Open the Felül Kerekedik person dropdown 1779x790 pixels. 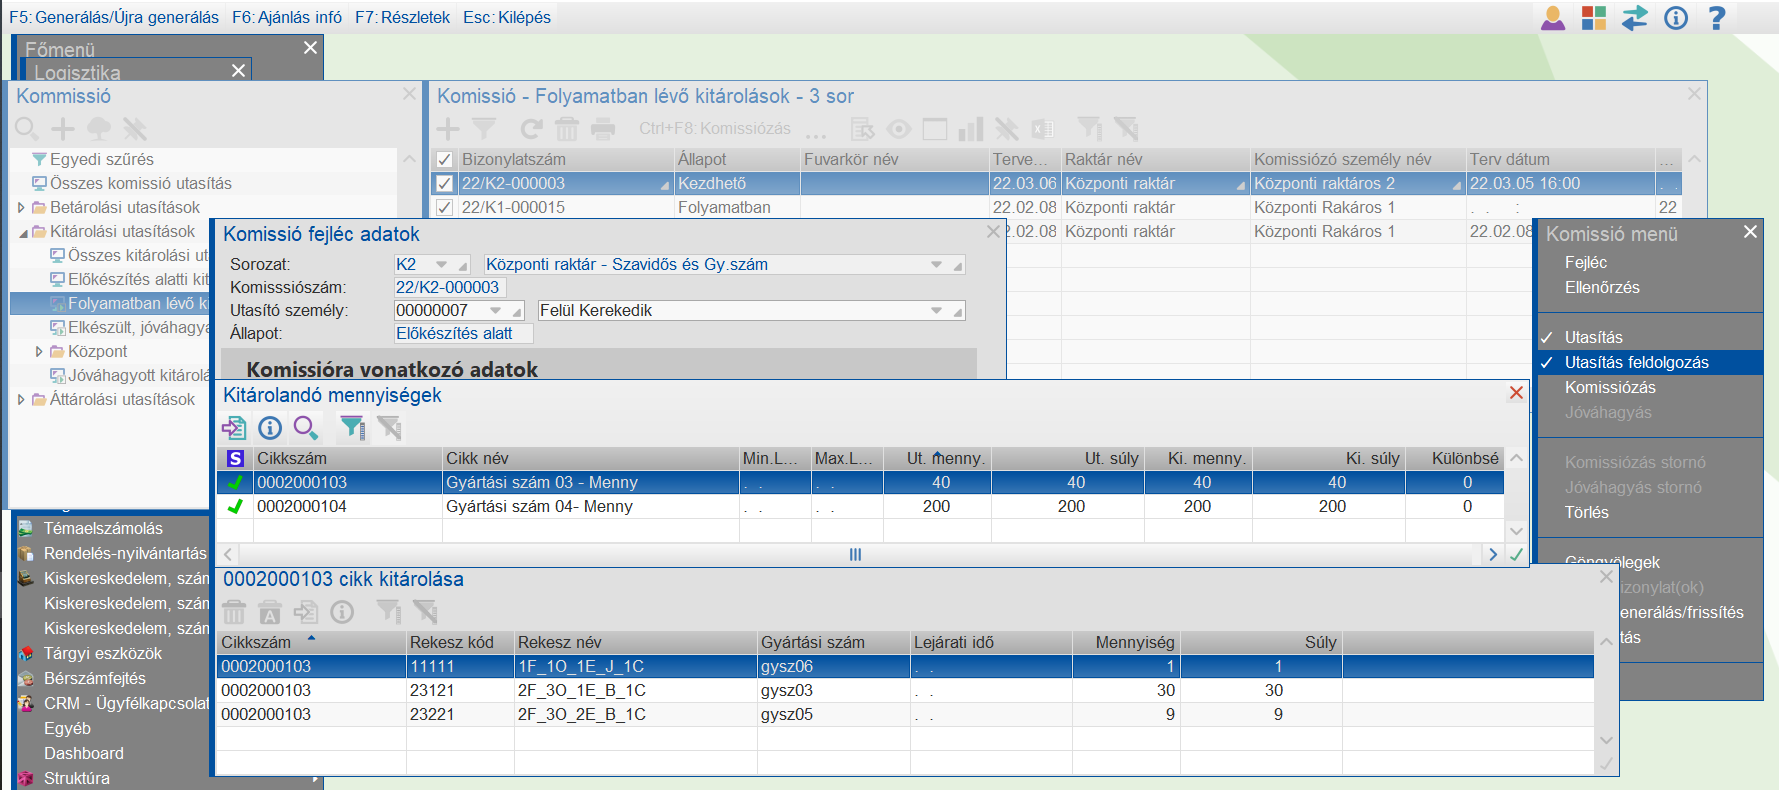(x=936, y=311)
